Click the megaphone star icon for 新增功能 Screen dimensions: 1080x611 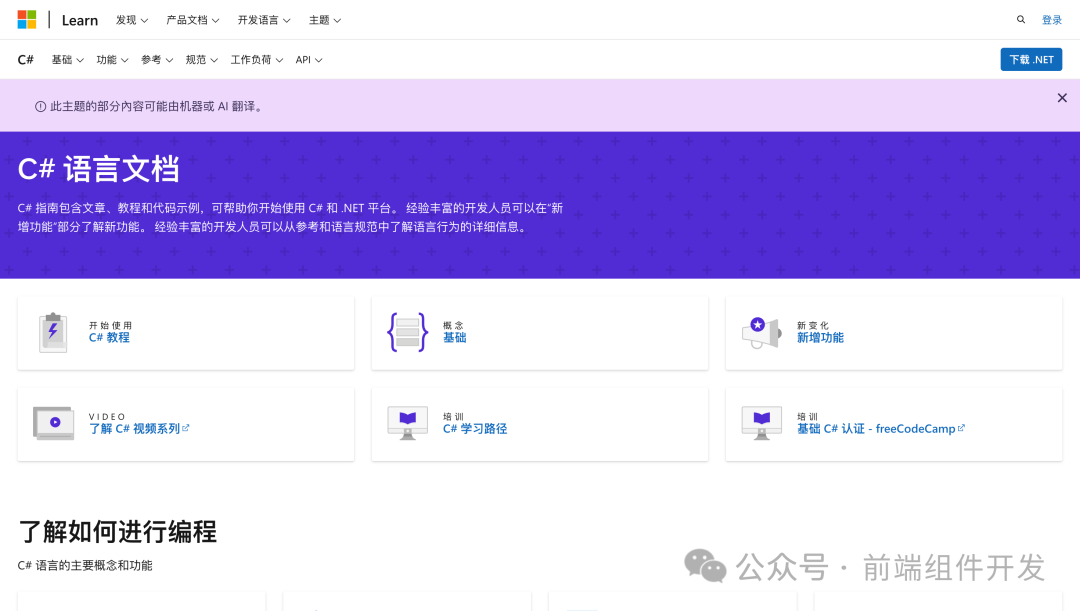(762, 333)
